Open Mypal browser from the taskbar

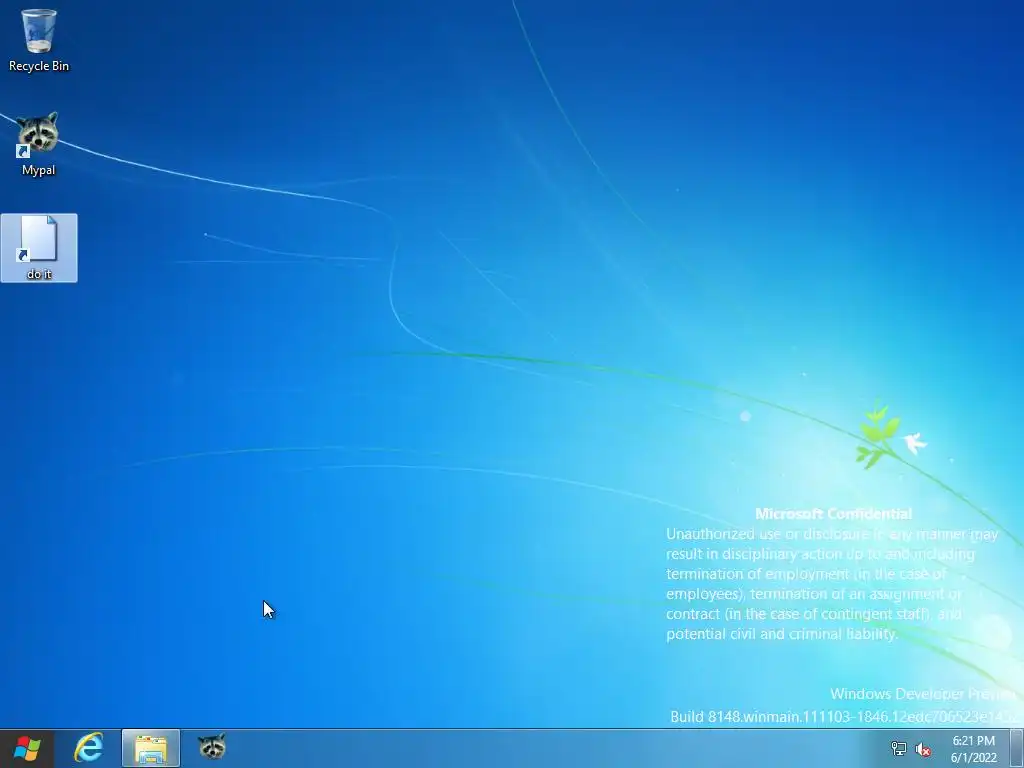pos(212,746)
